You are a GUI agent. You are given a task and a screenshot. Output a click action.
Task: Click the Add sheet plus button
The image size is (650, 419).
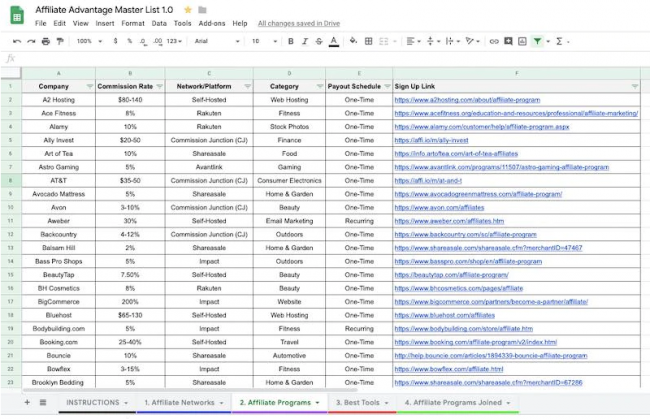coord(27,402)
